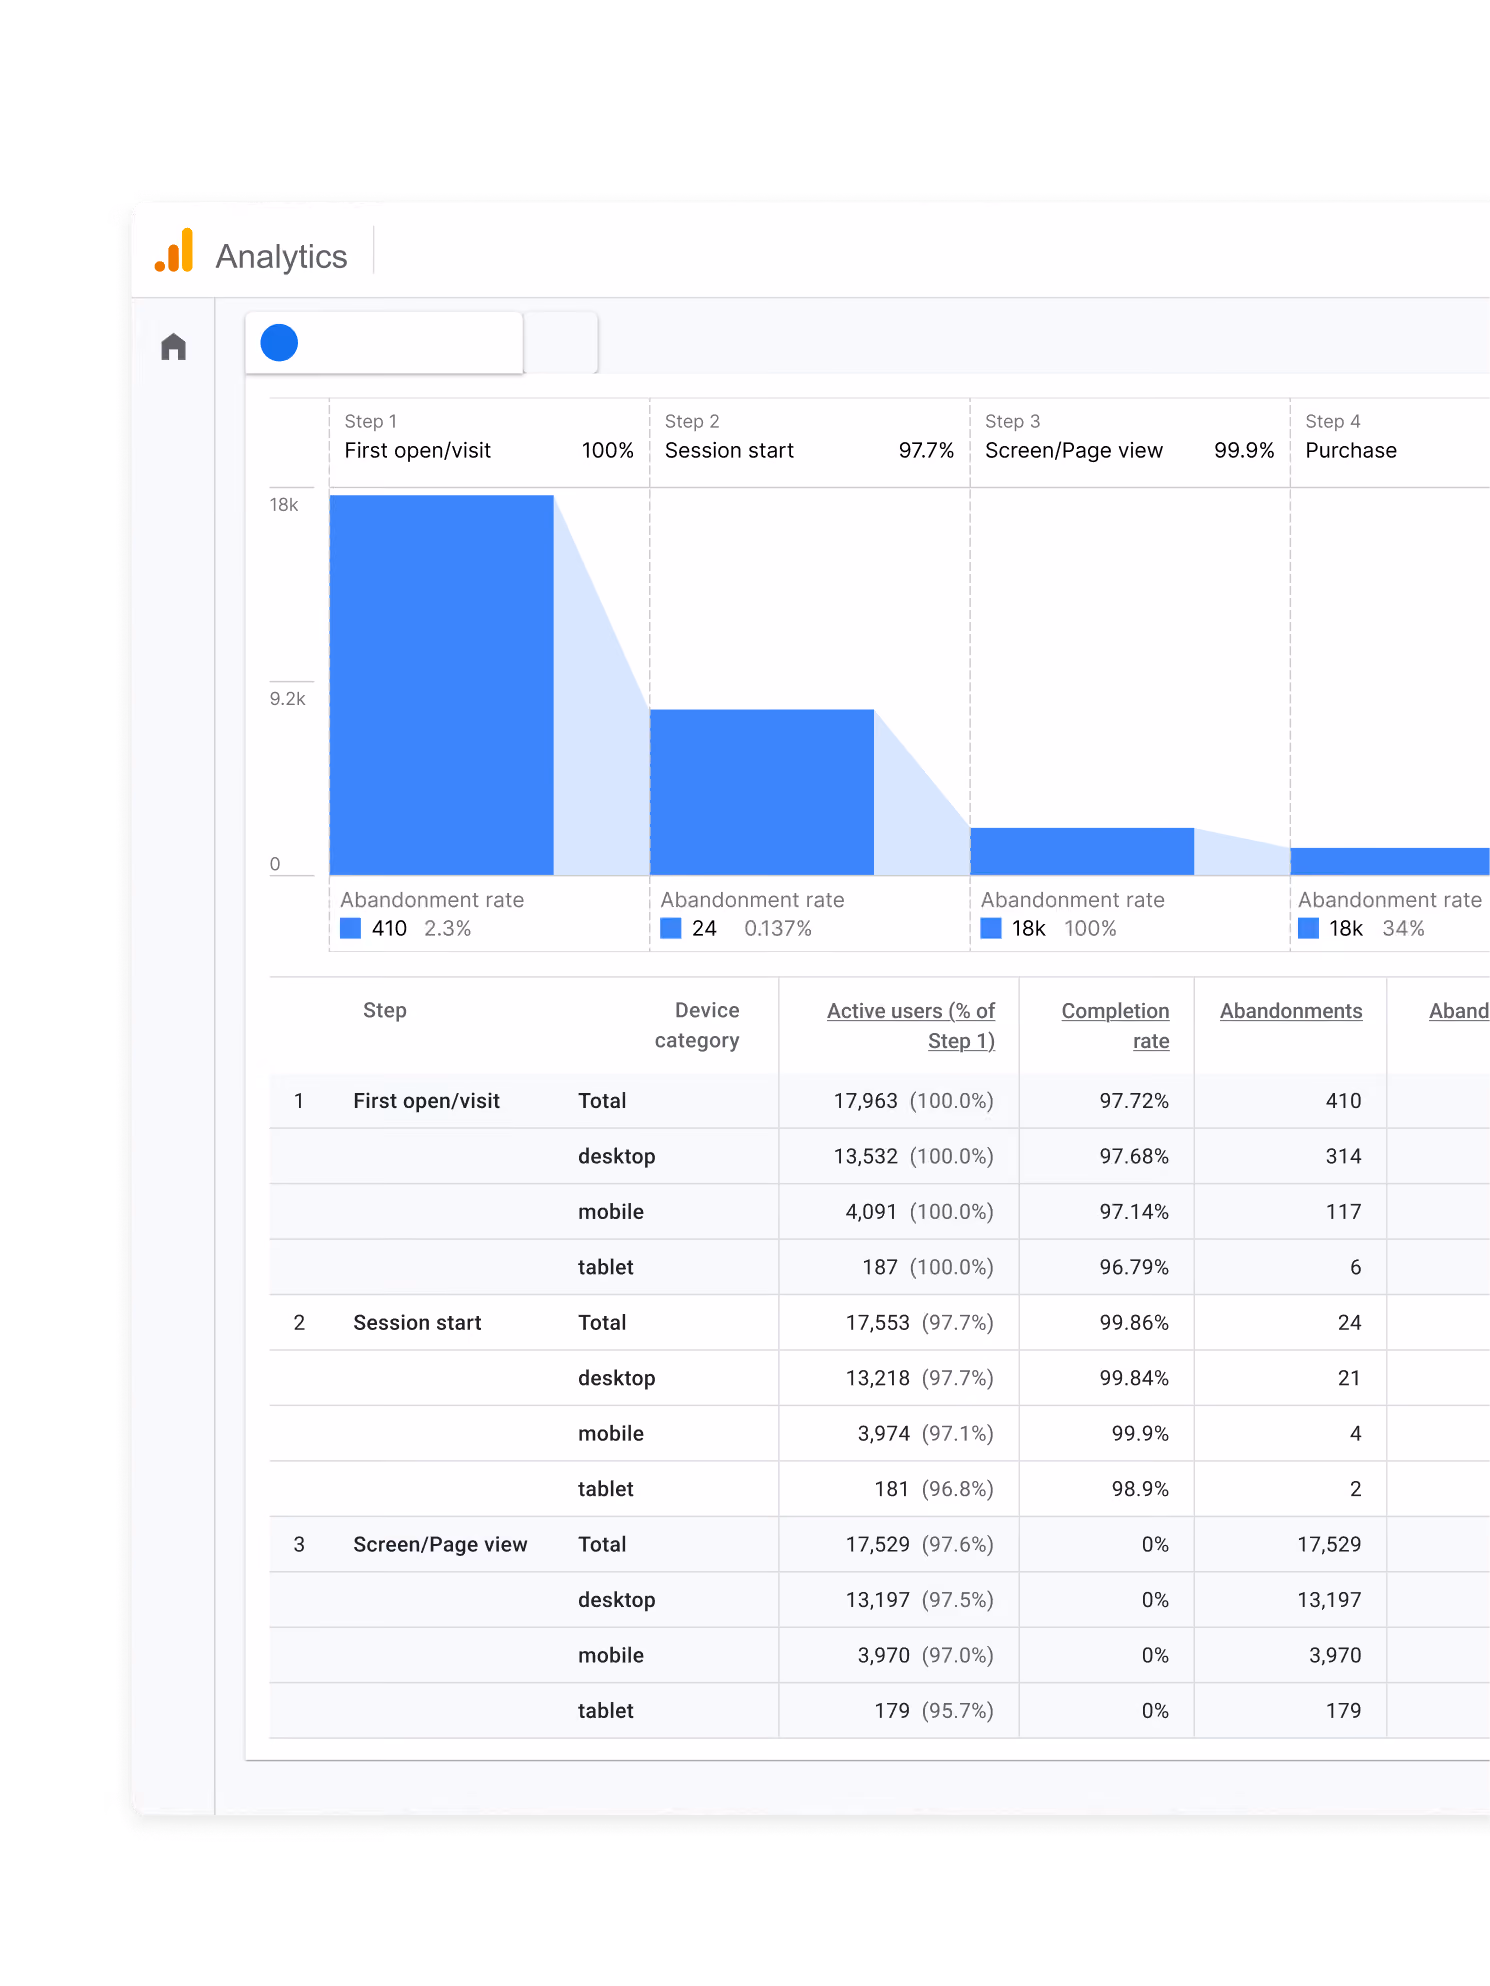
Task: Click the Step 4 Purchase bar
Action: 1390,861
